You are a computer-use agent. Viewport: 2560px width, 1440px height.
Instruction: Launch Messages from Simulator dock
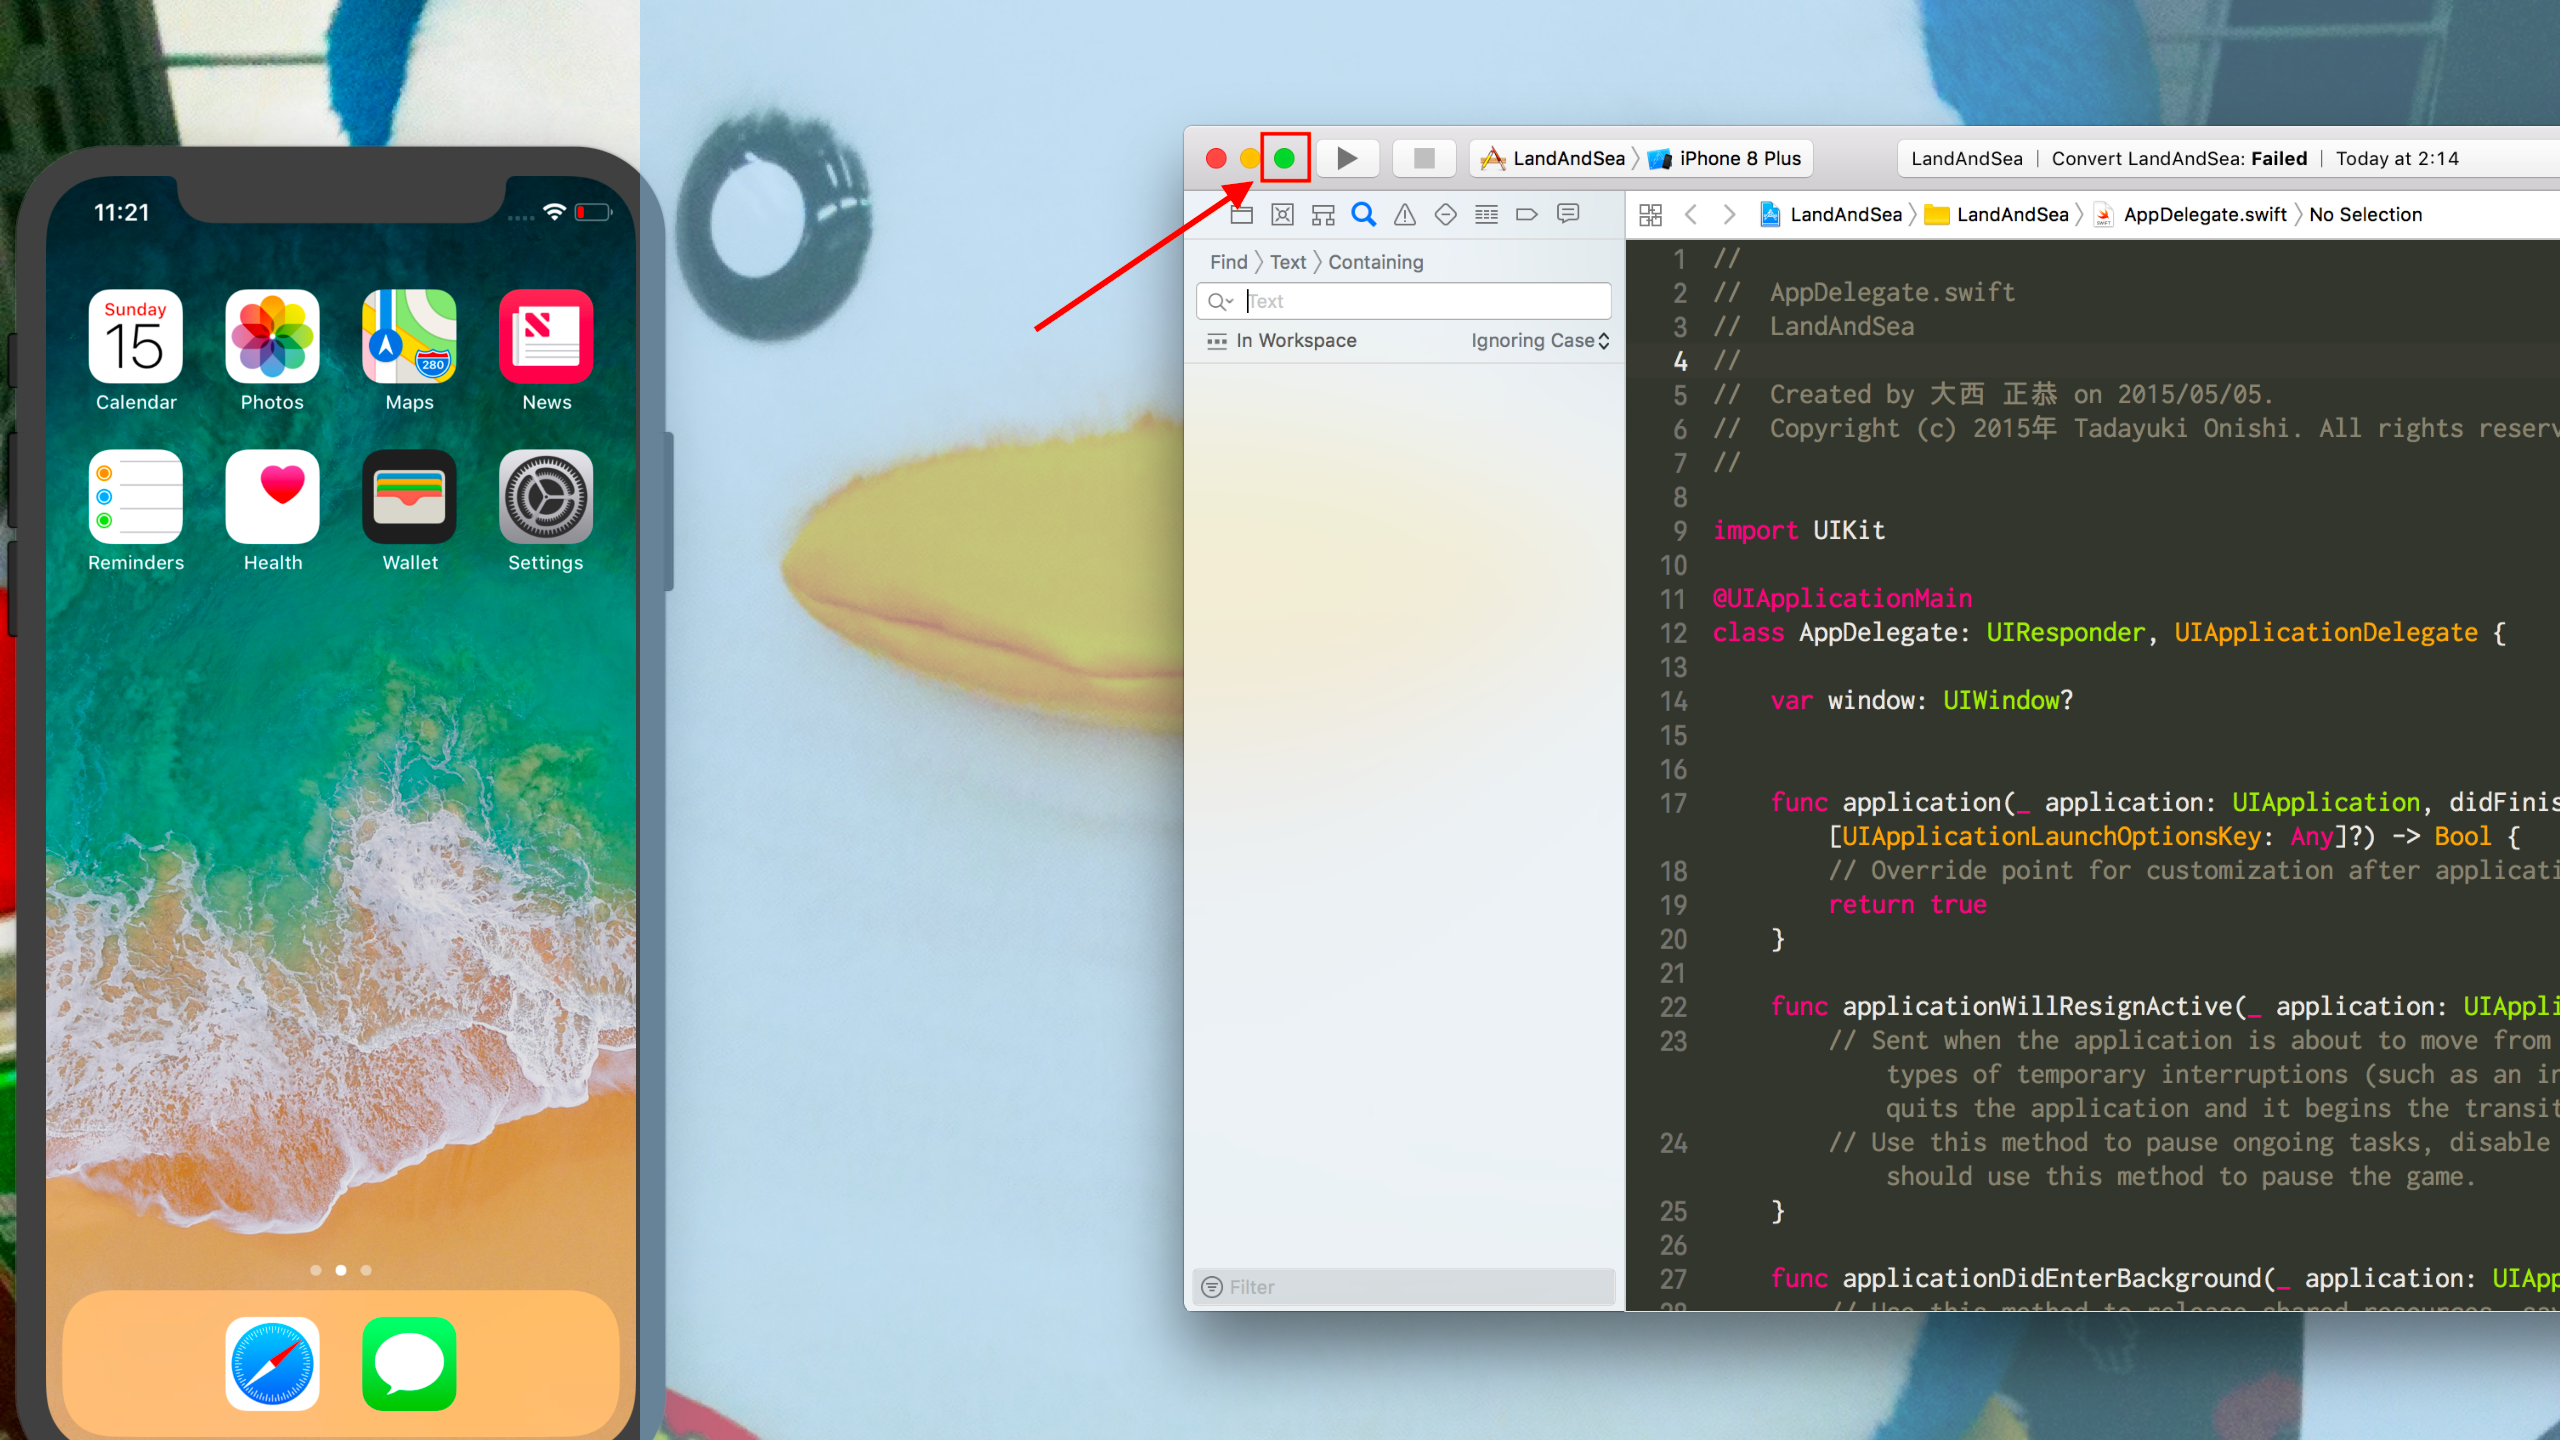(409, 1364)
